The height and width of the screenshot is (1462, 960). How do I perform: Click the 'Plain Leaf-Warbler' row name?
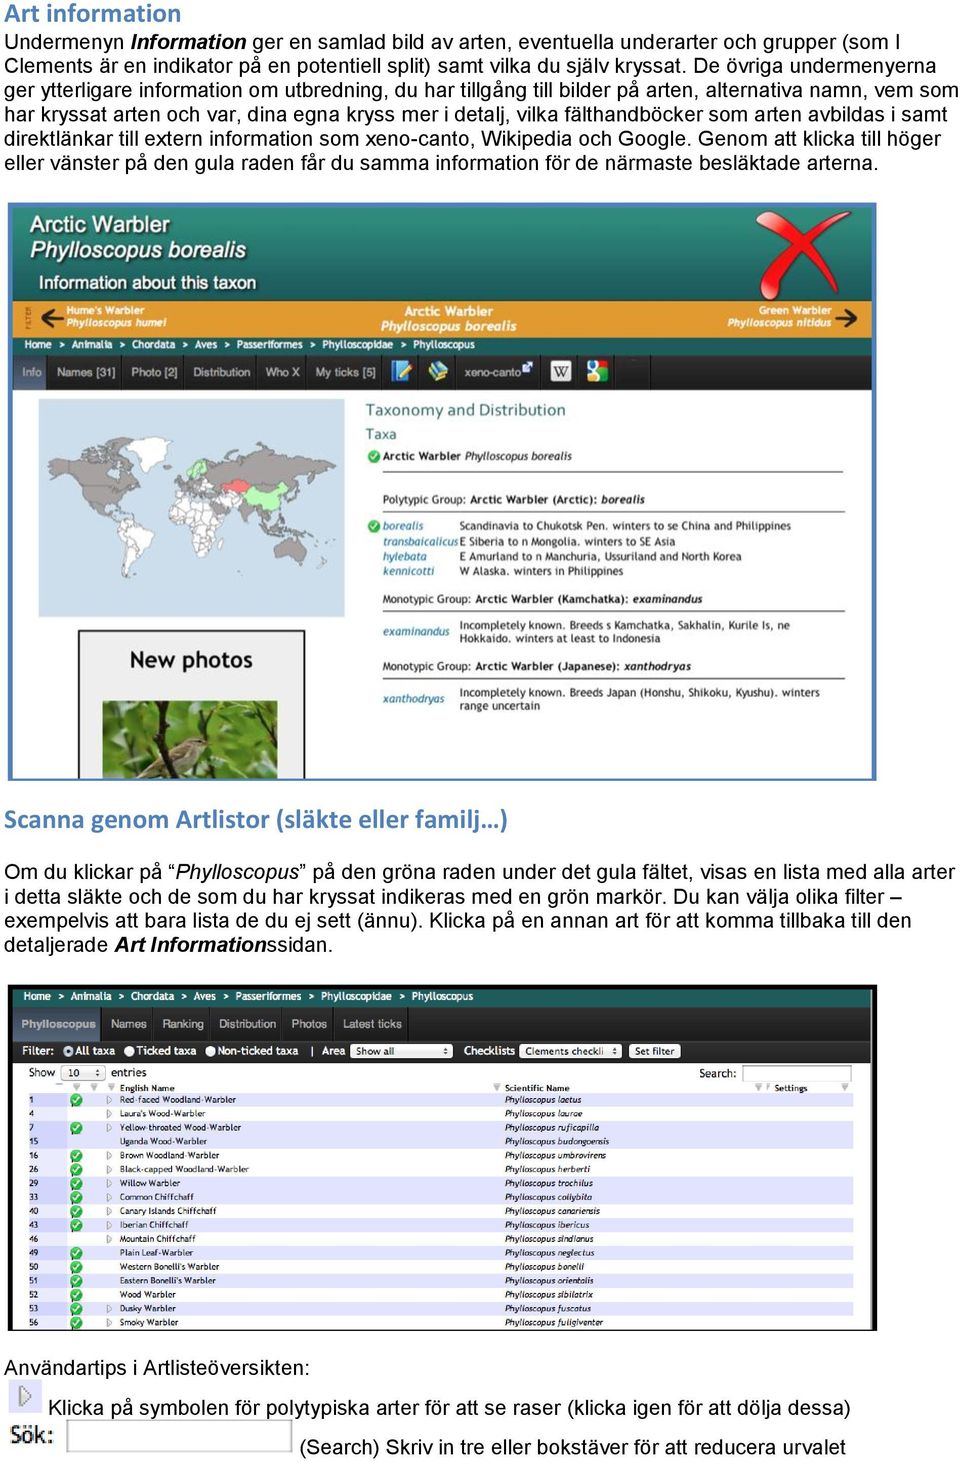click(x=156, y=1253)
